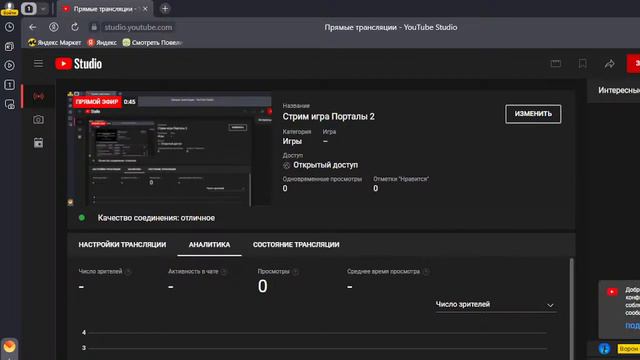Open a new browser tab with plus
640x360 pixels.
(x=165, y=9)
